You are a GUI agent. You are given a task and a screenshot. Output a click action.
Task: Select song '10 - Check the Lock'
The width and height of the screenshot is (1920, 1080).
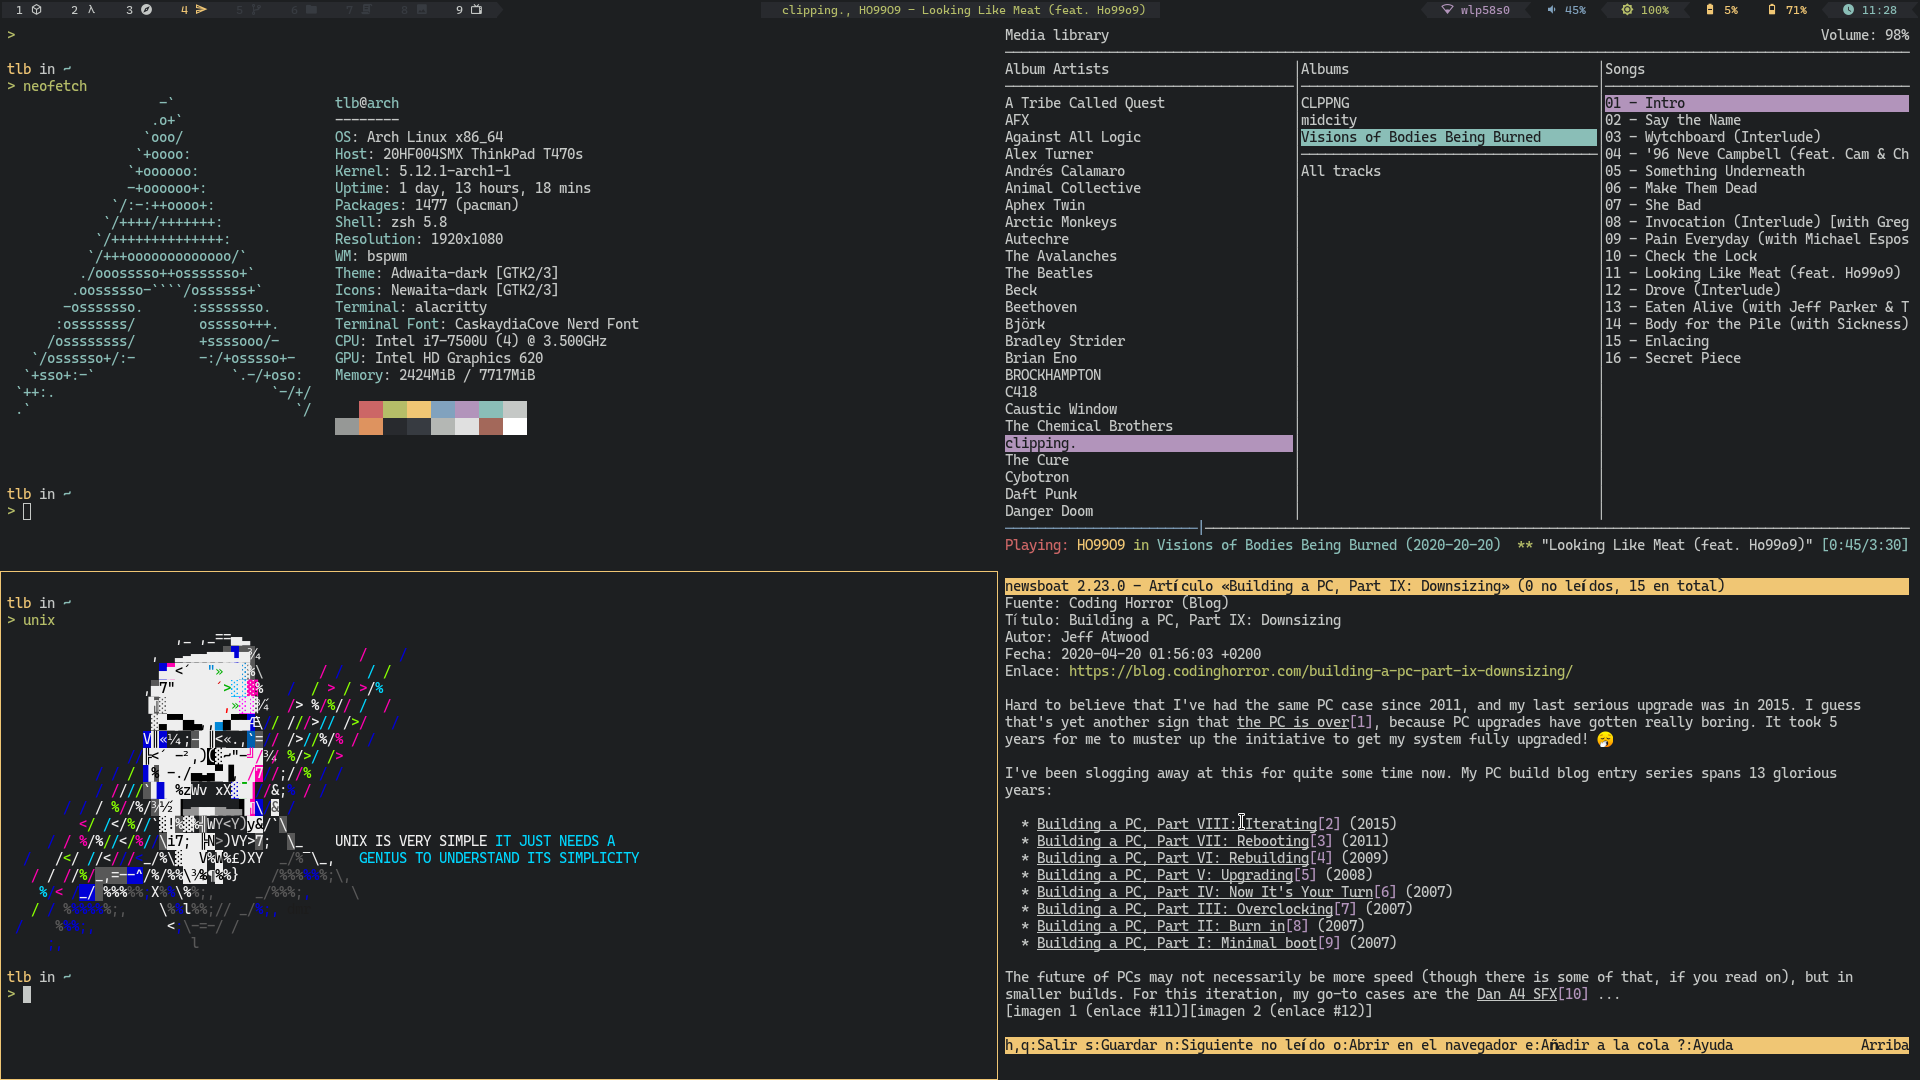coord(1680,256)
